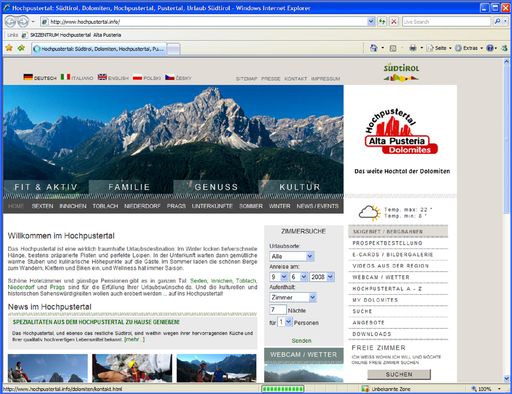Open the recent pages dropdown arrow
The image size is (512, 394).
coord(33,22)
